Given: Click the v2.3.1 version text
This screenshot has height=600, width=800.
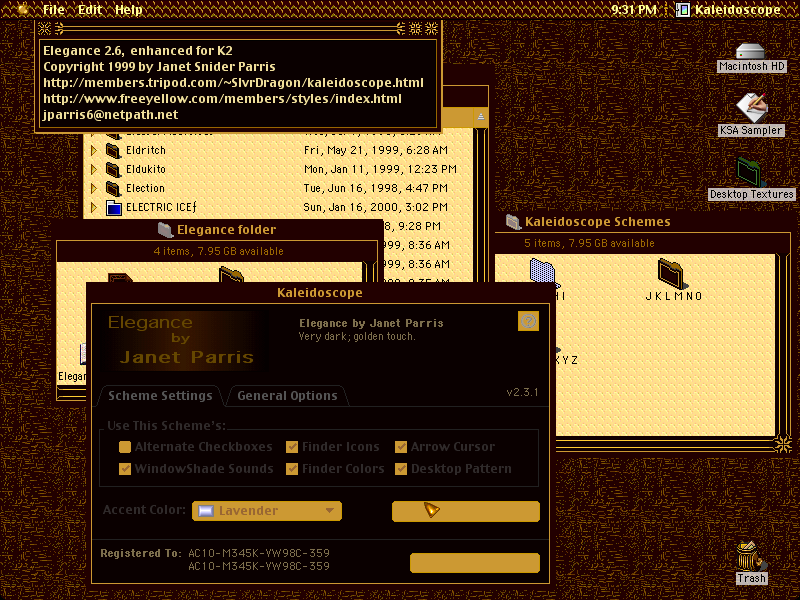Looking at the screenshot, I should click(522, 392).
